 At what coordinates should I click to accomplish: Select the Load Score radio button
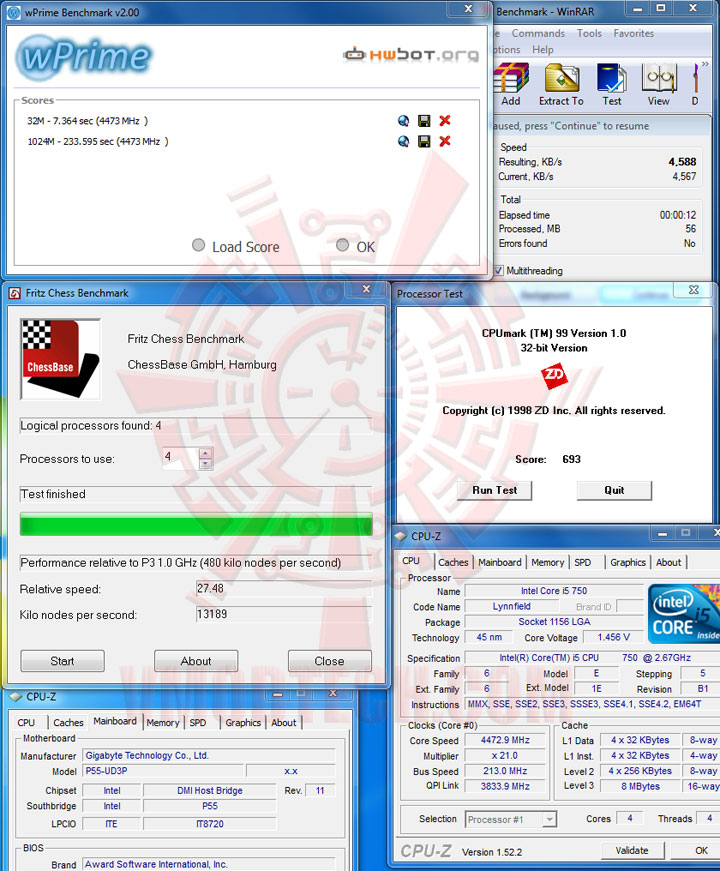click(x=198, y=244)
